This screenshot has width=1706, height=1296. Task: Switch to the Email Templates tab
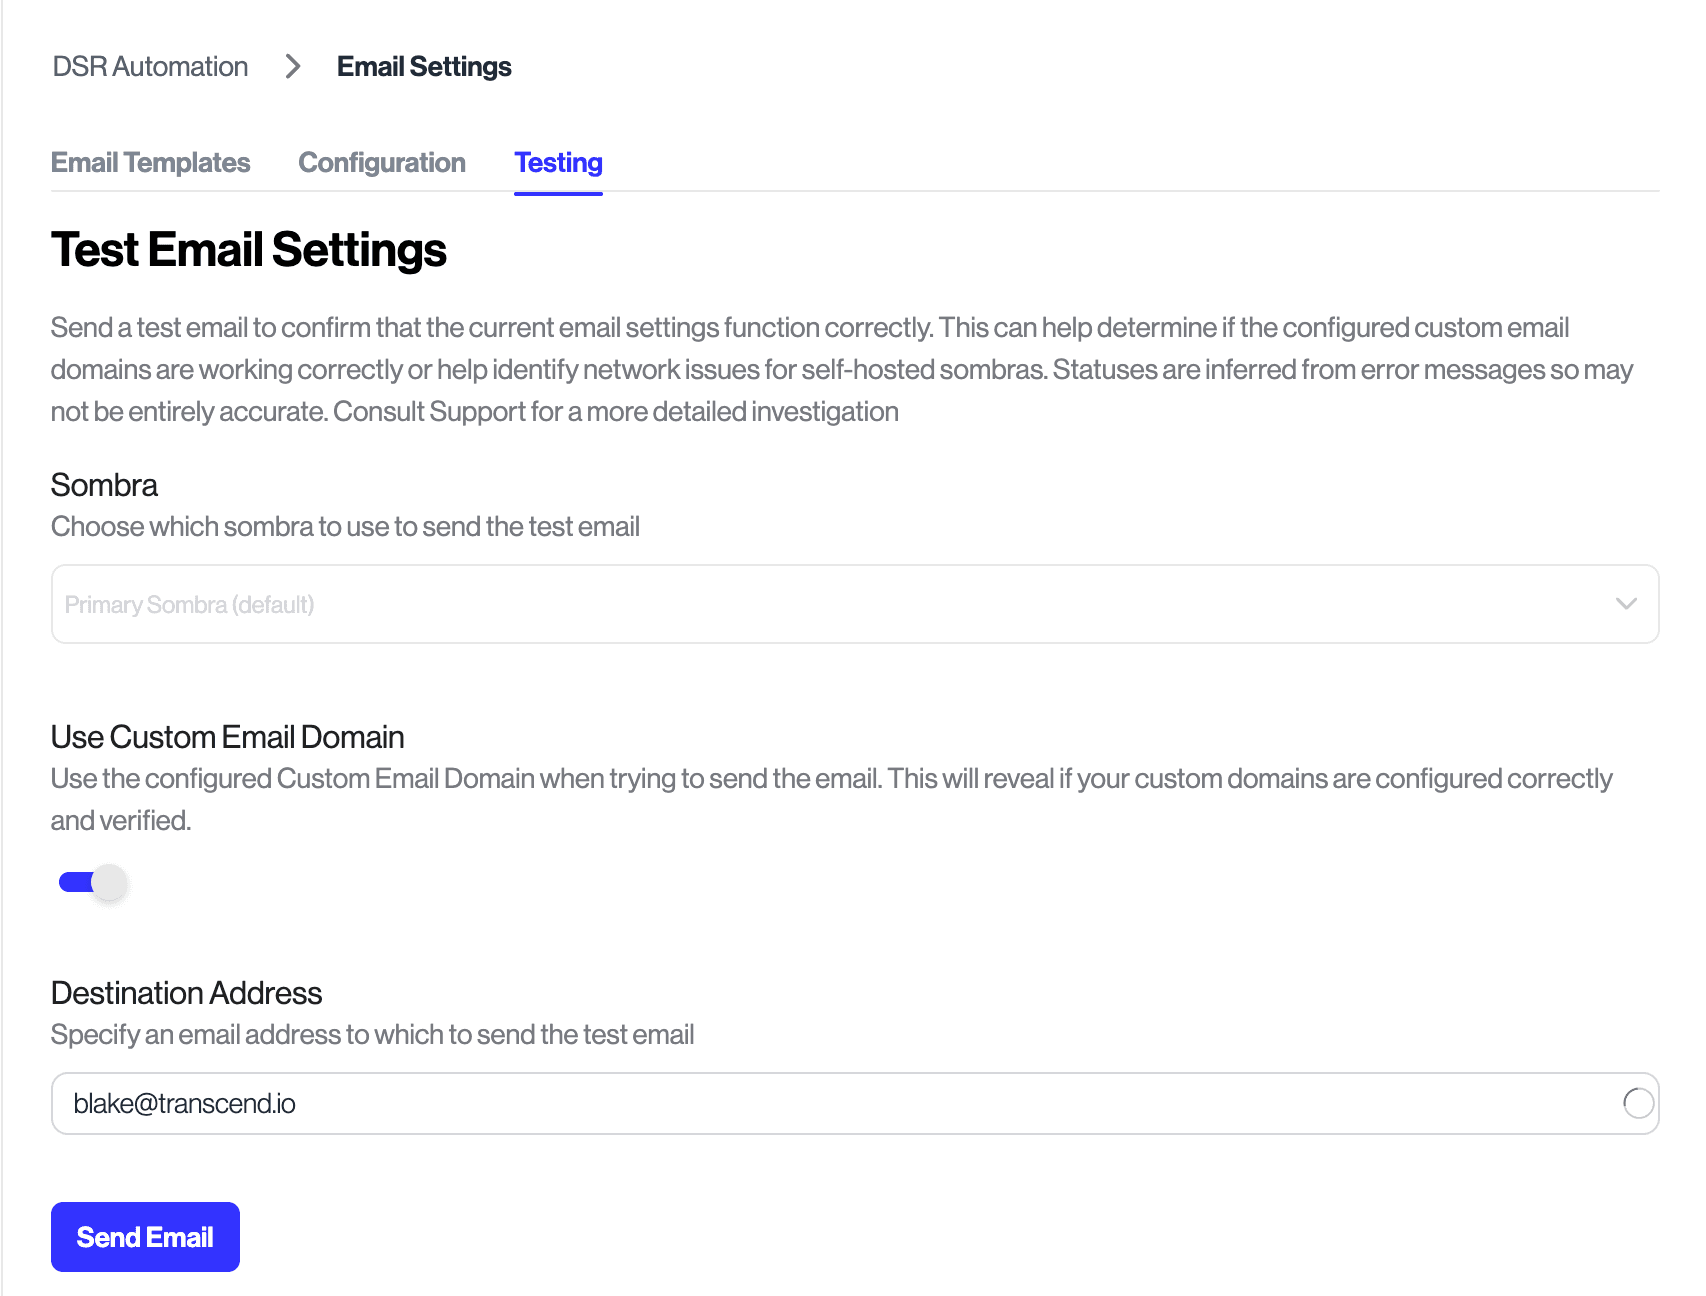(150, 162)
